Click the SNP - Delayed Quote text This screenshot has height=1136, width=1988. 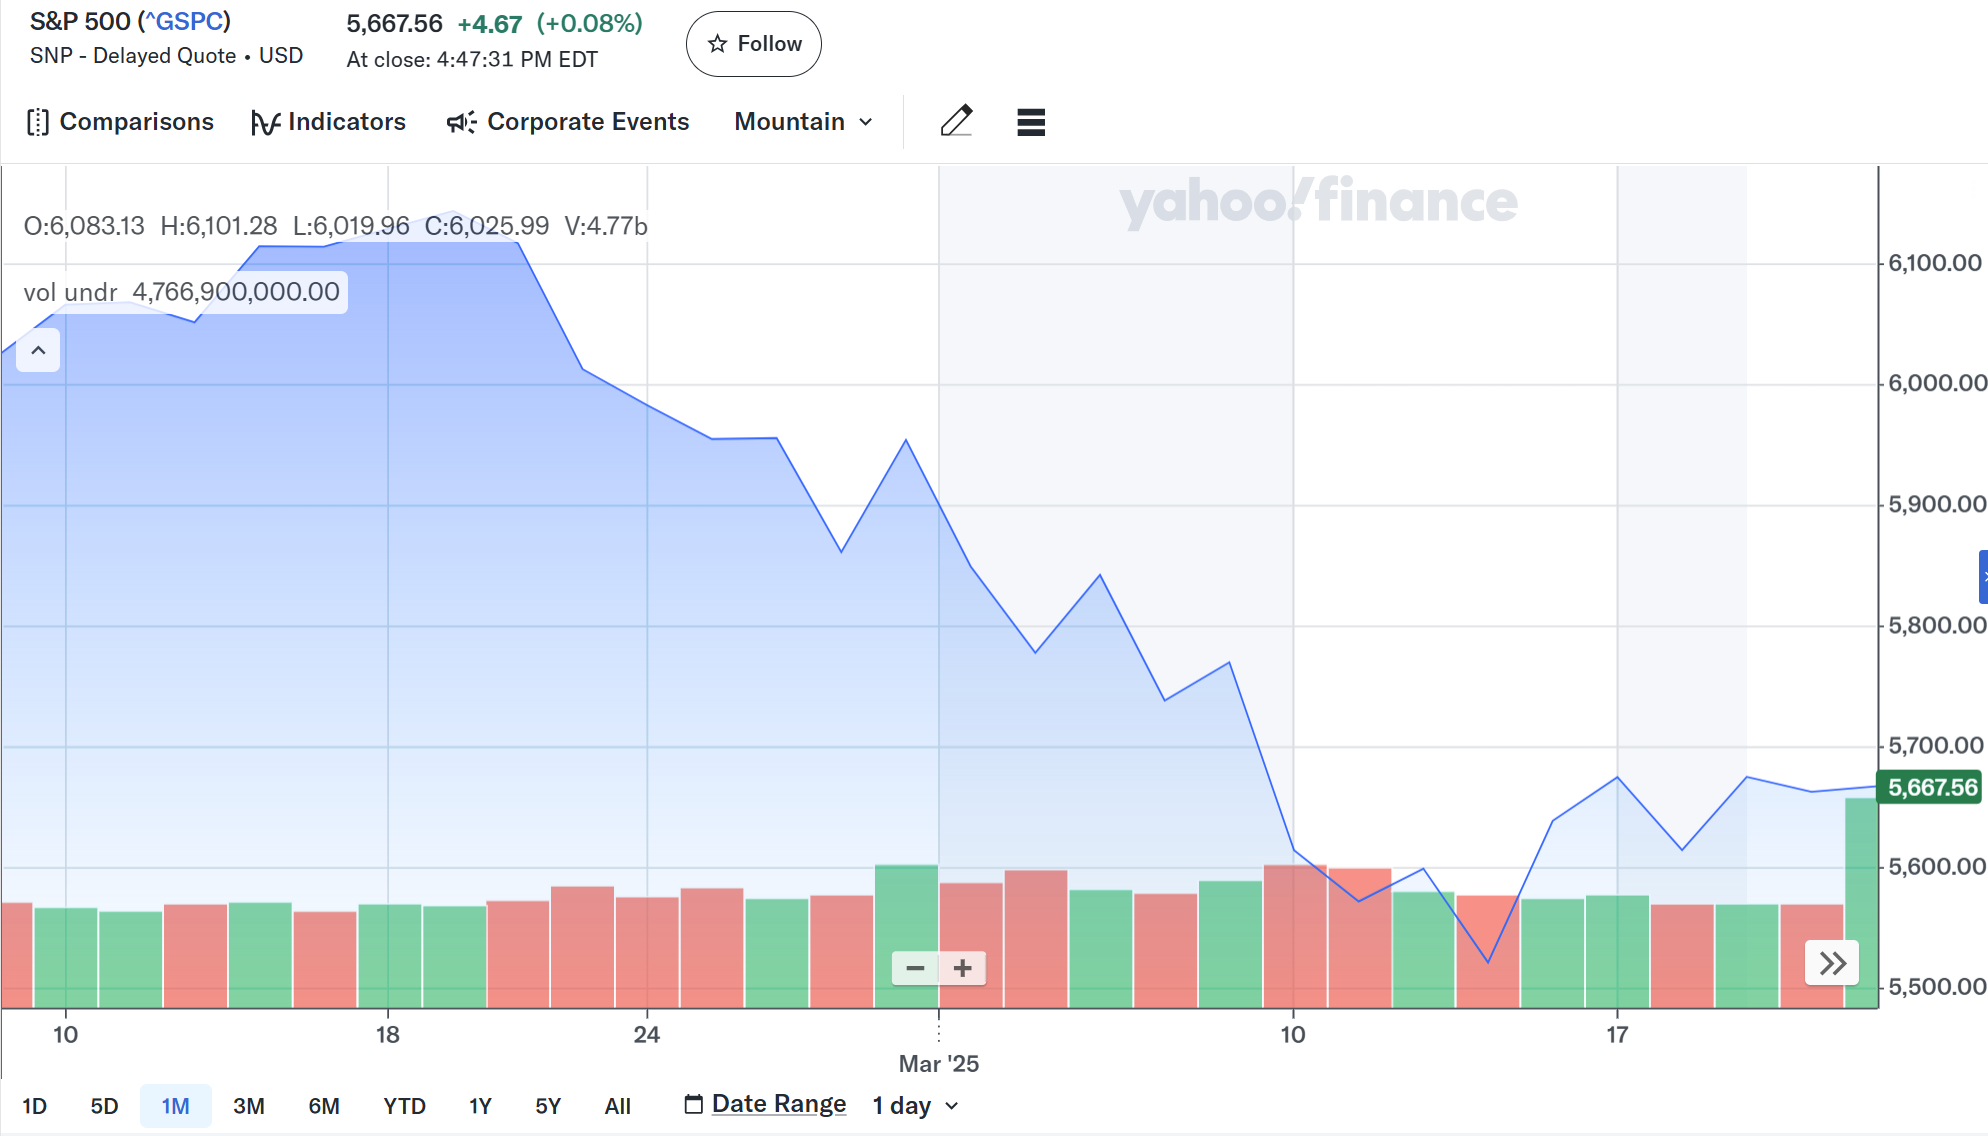(133, 56)
